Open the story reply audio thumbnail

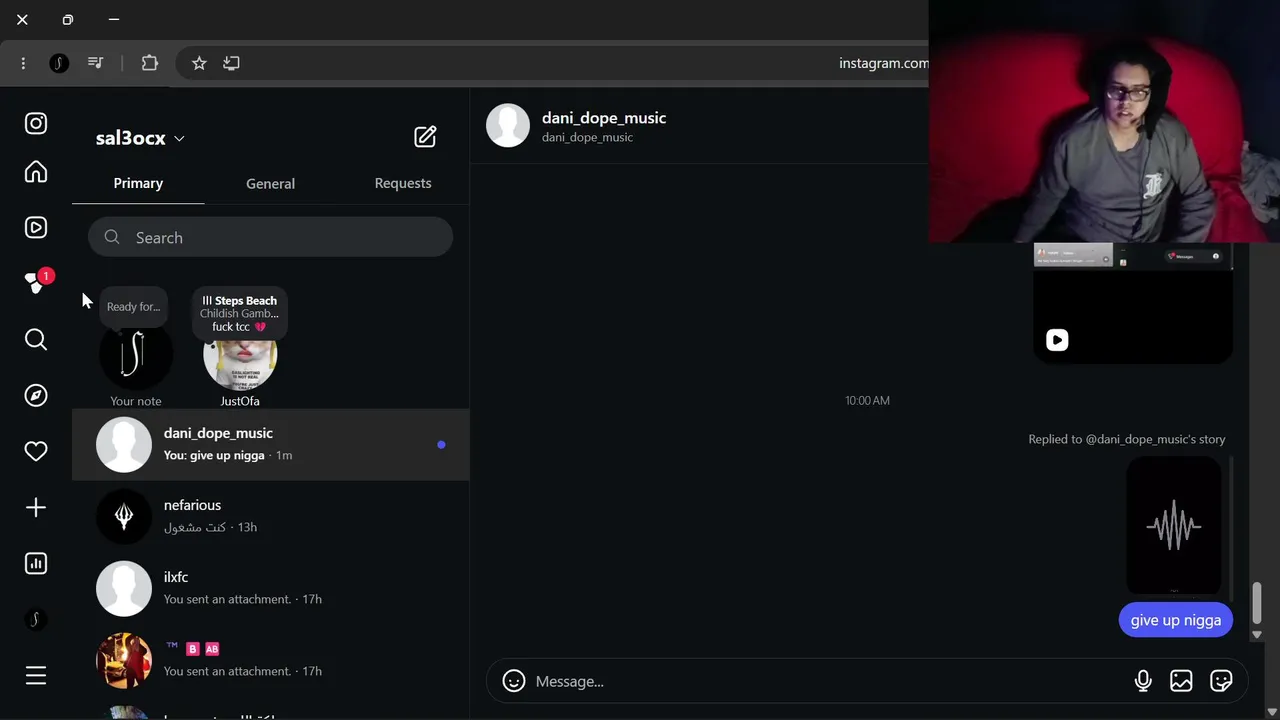tap(1174, 526)
